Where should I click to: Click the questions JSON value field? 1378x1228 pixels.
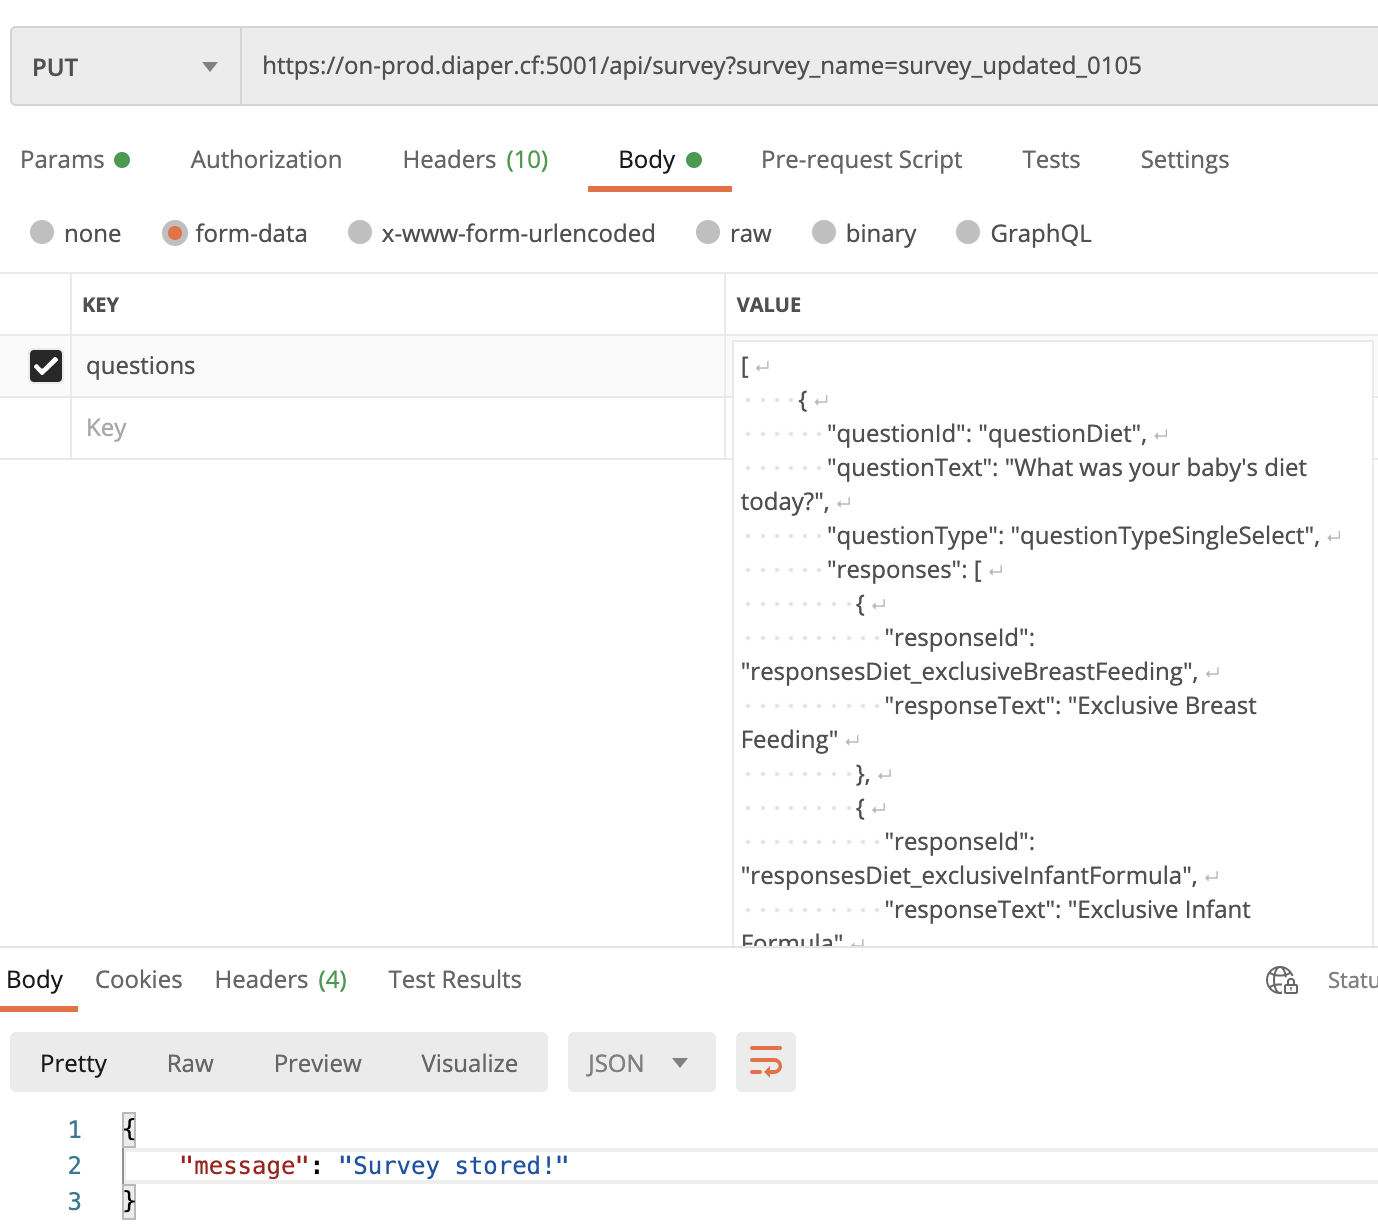click(x=1052, y=643)
